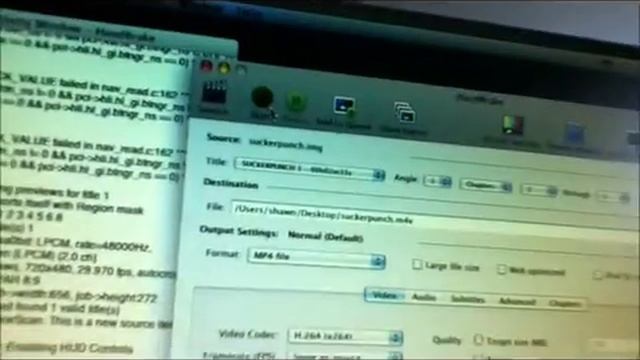This screenshot has height=360, width=640.
Task: Zoom HandBrake window with the third titlebar button
Action: [x=241, y=70]
